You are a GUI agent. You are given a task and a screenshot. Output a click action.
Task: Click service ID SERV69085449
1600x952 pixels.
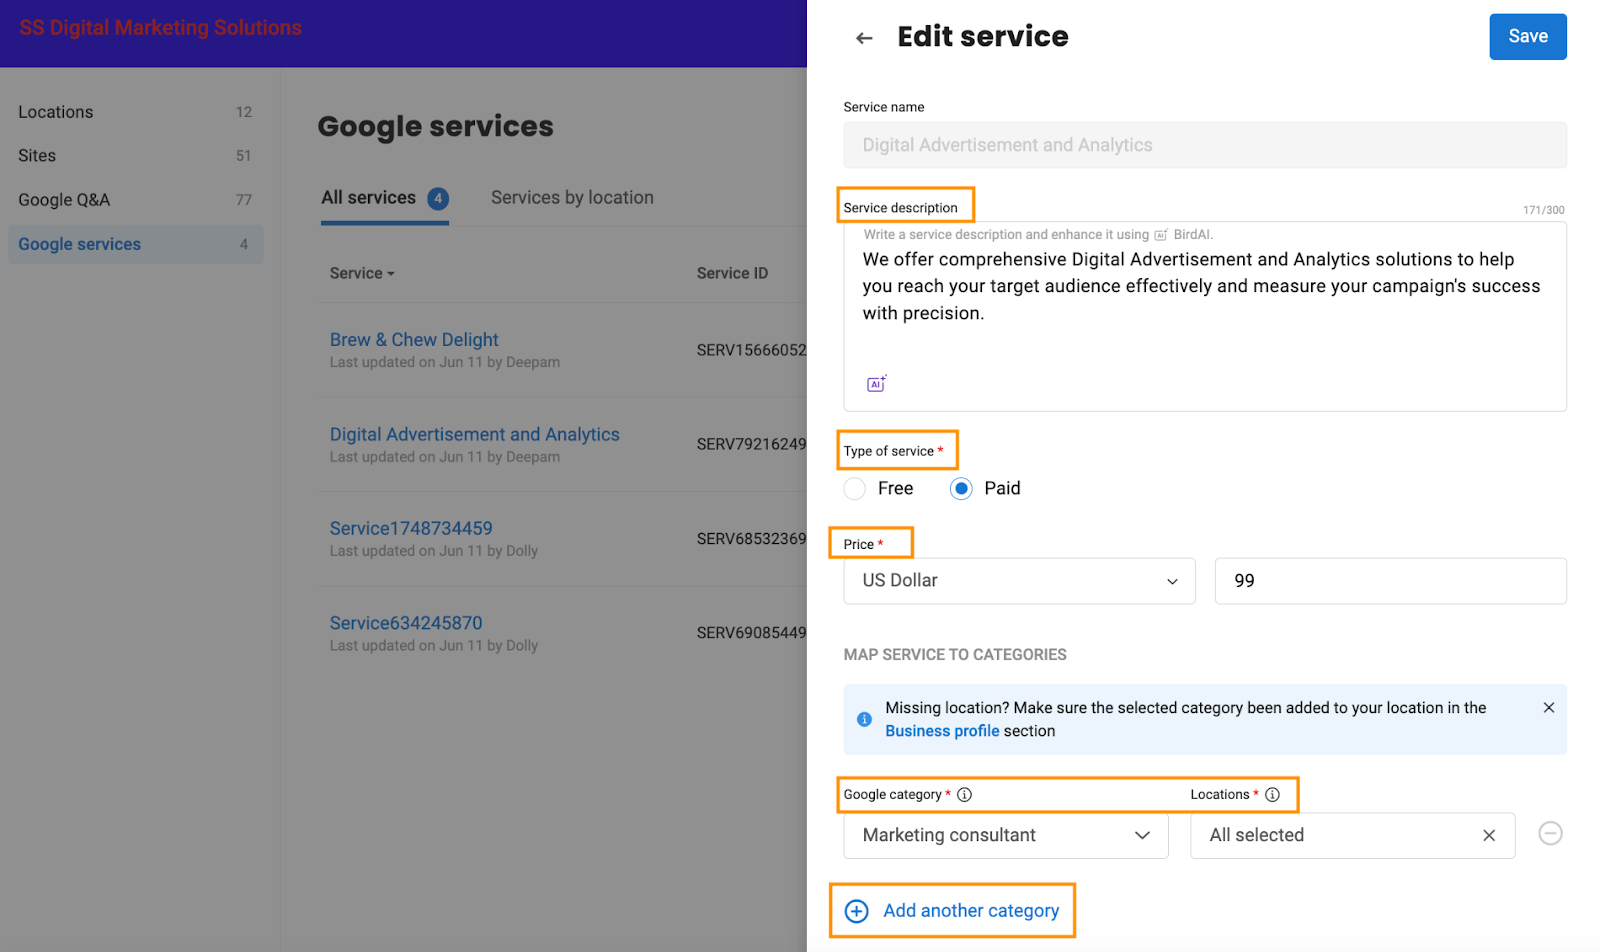point(751,633)
